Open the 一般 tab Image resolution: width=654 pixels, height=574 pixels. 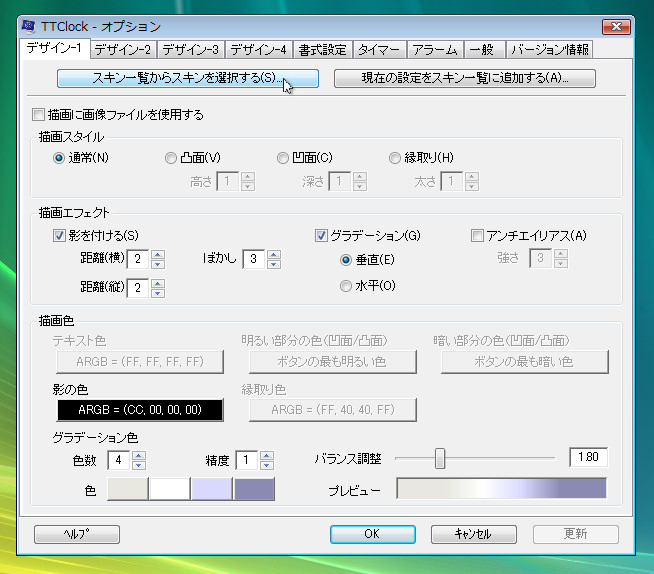click(x=483, y=50)
